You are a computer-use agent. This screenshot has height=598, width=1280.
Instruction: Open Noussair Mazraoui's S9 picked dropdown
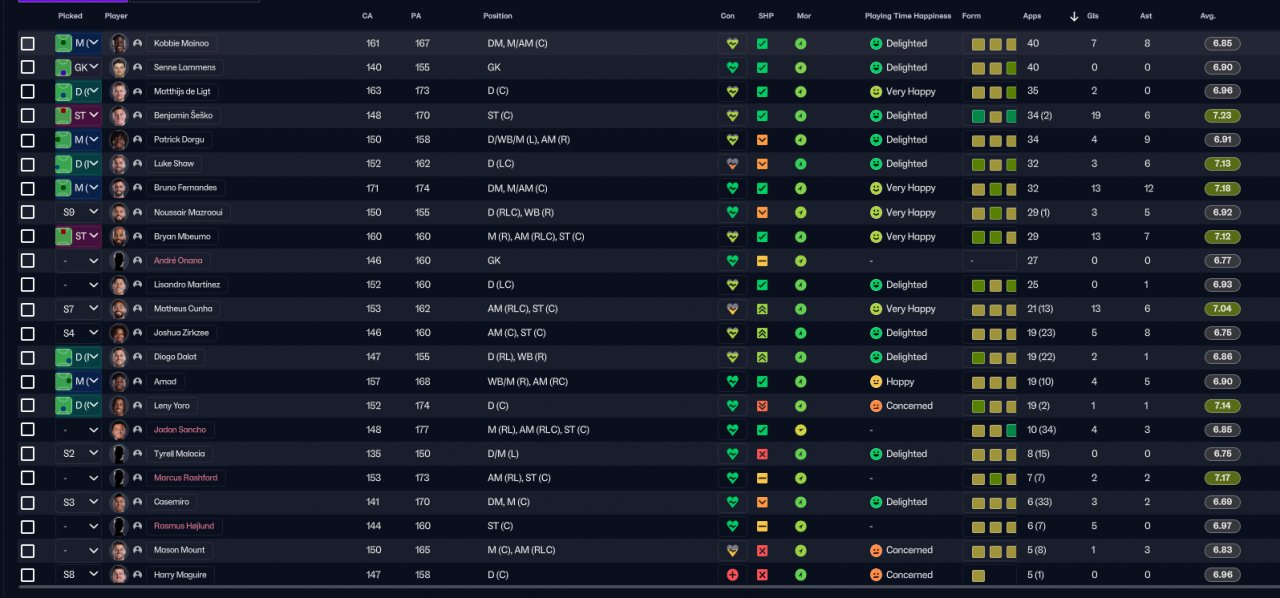coord(78,213)
